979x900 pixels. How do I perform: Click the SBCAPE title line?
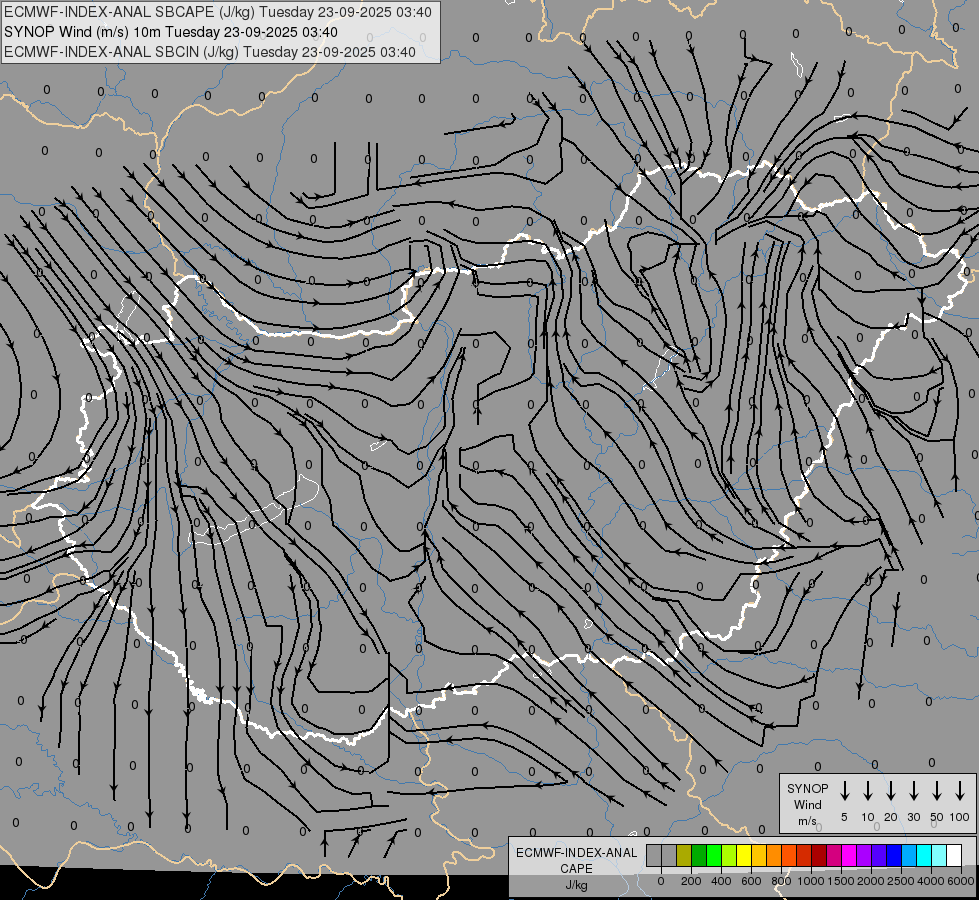tap(218, 12)
